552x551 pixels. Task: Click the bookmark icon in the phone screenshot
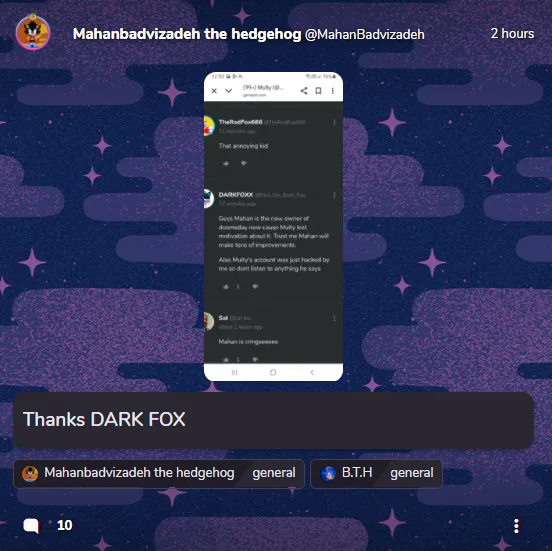(318, 91)
